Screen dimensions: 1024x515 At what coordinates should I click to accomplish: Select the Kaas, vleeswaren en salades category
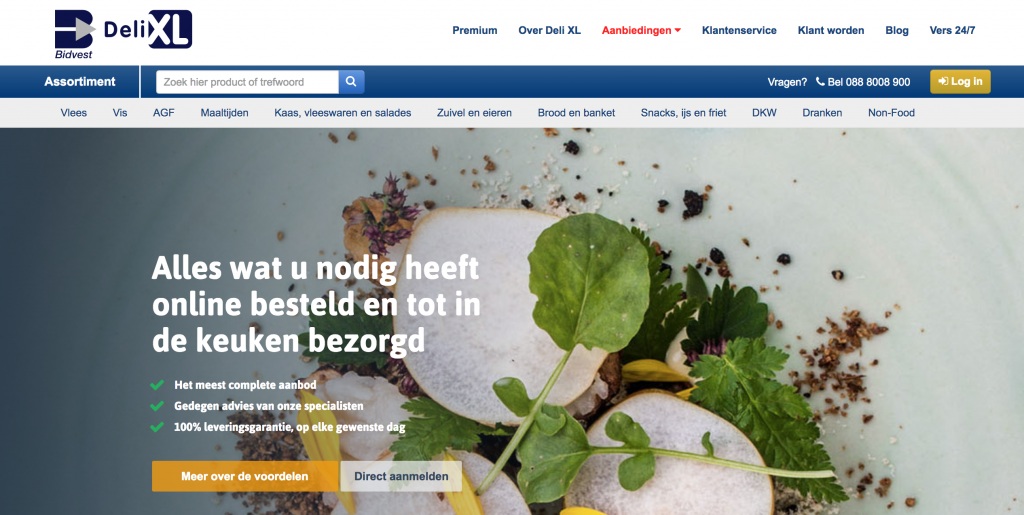pos(343,113)
